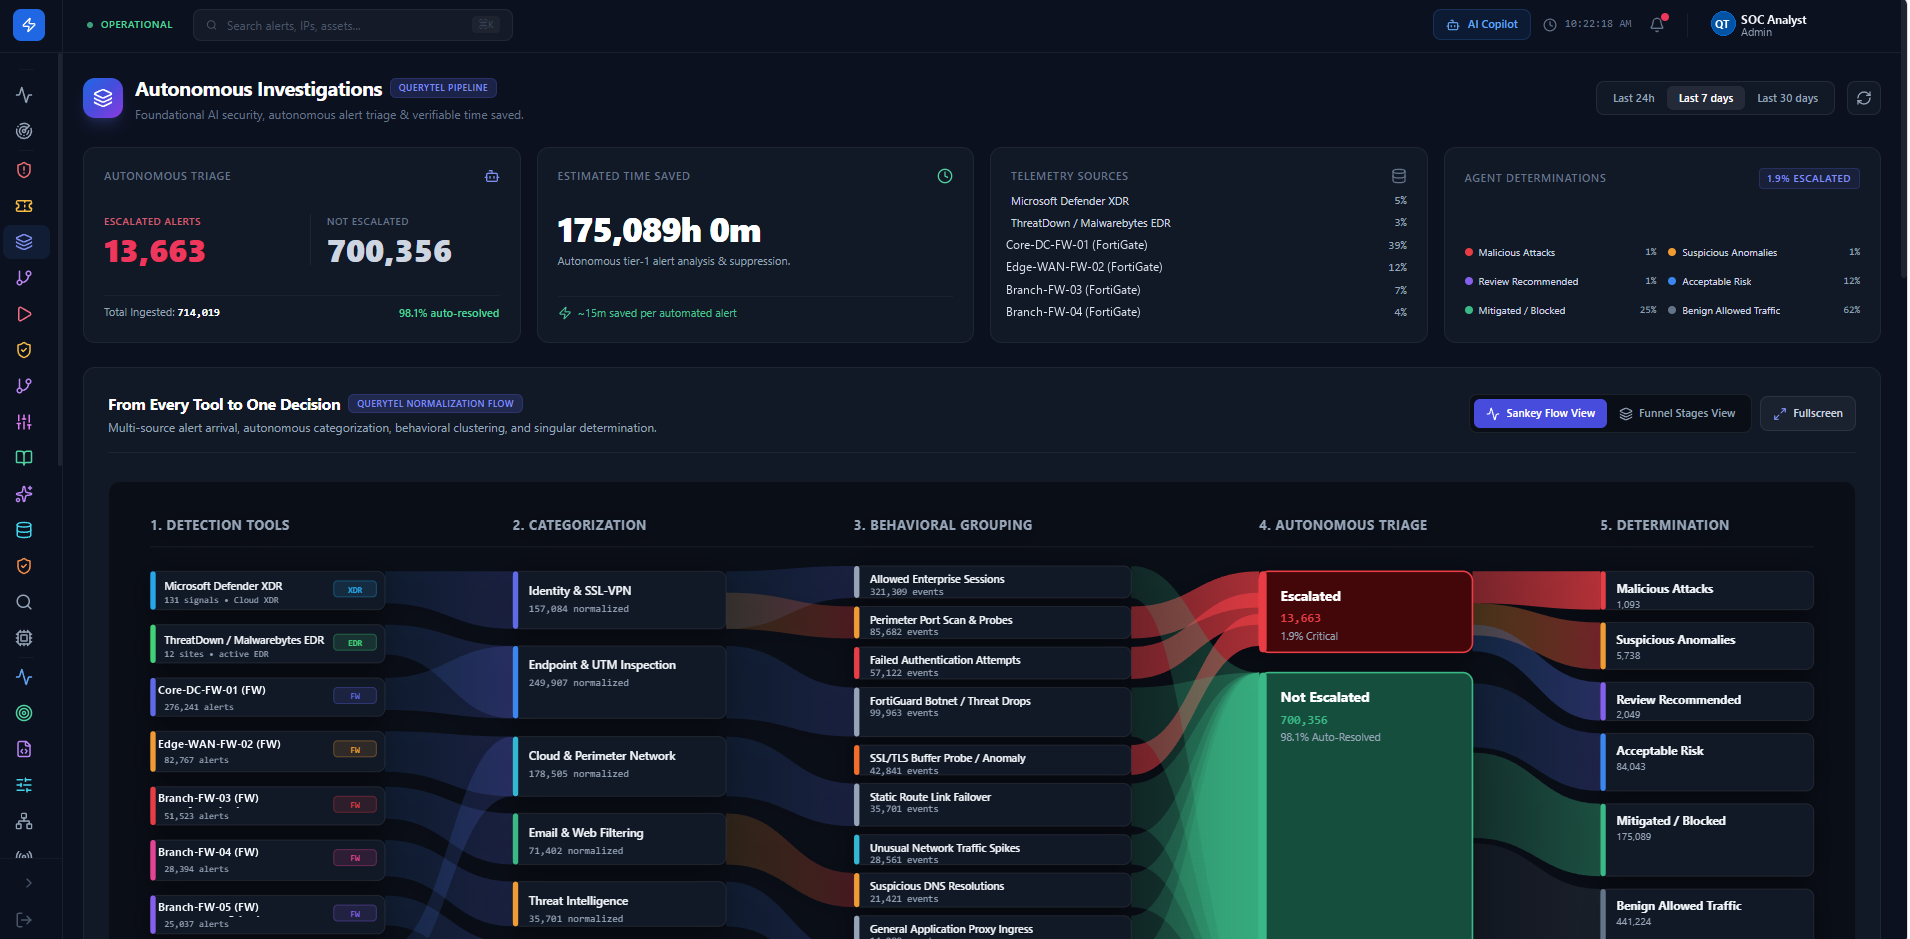
Task: Open the magnifier icon in the sidebar
Action: [24, 602]
